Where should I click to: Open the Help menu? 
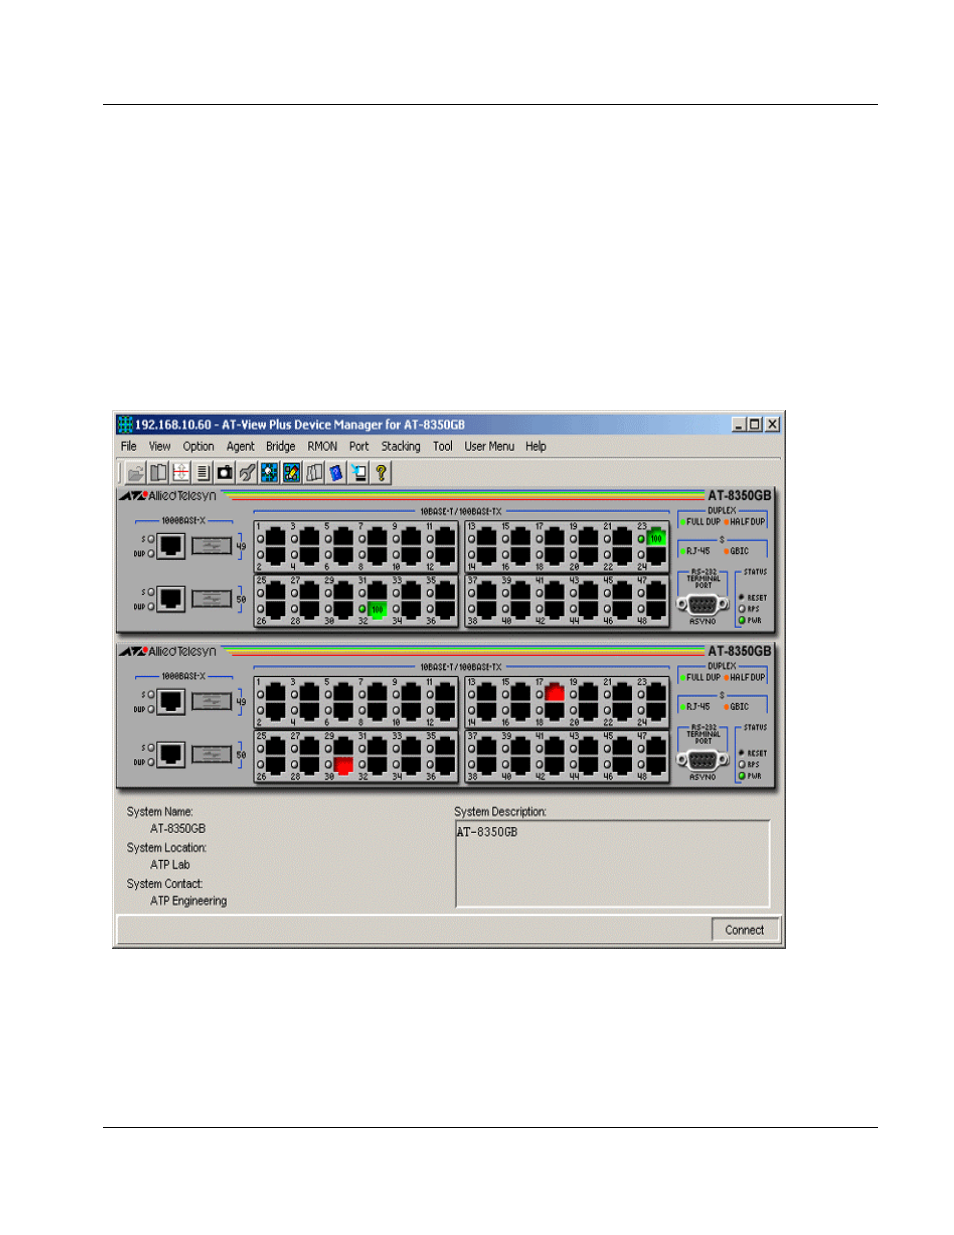click(x=536, y=447)
